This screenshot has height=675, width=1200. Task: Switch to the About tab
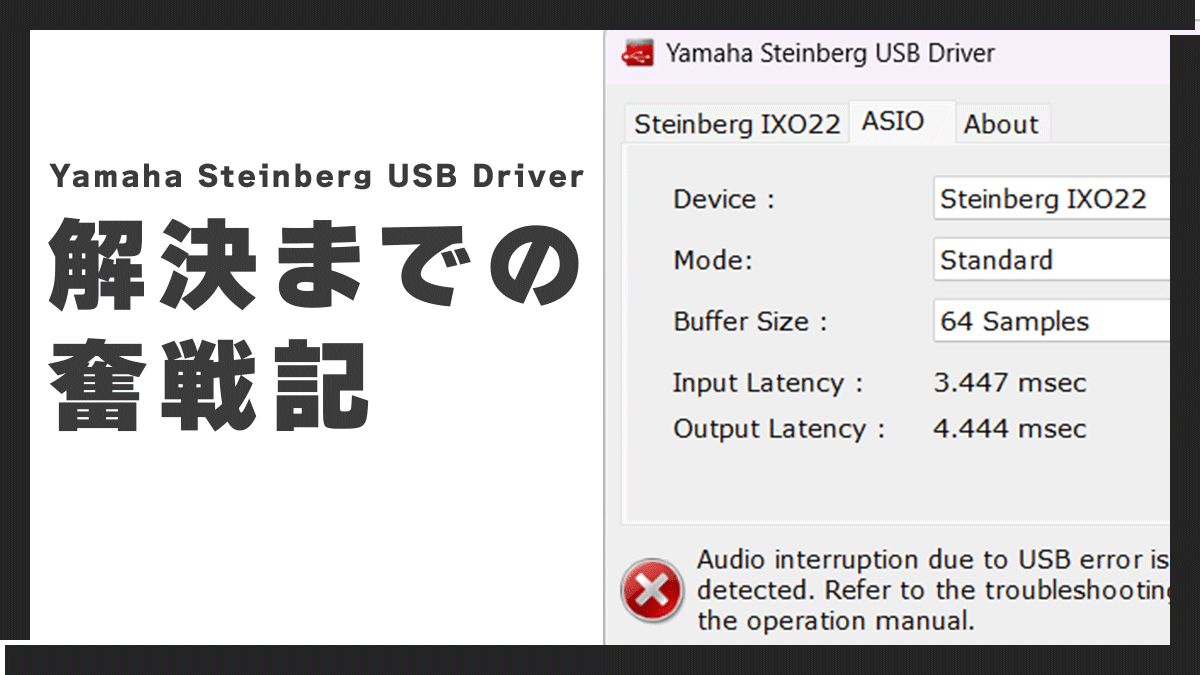pyautogui.click(x=1001, y=123)
